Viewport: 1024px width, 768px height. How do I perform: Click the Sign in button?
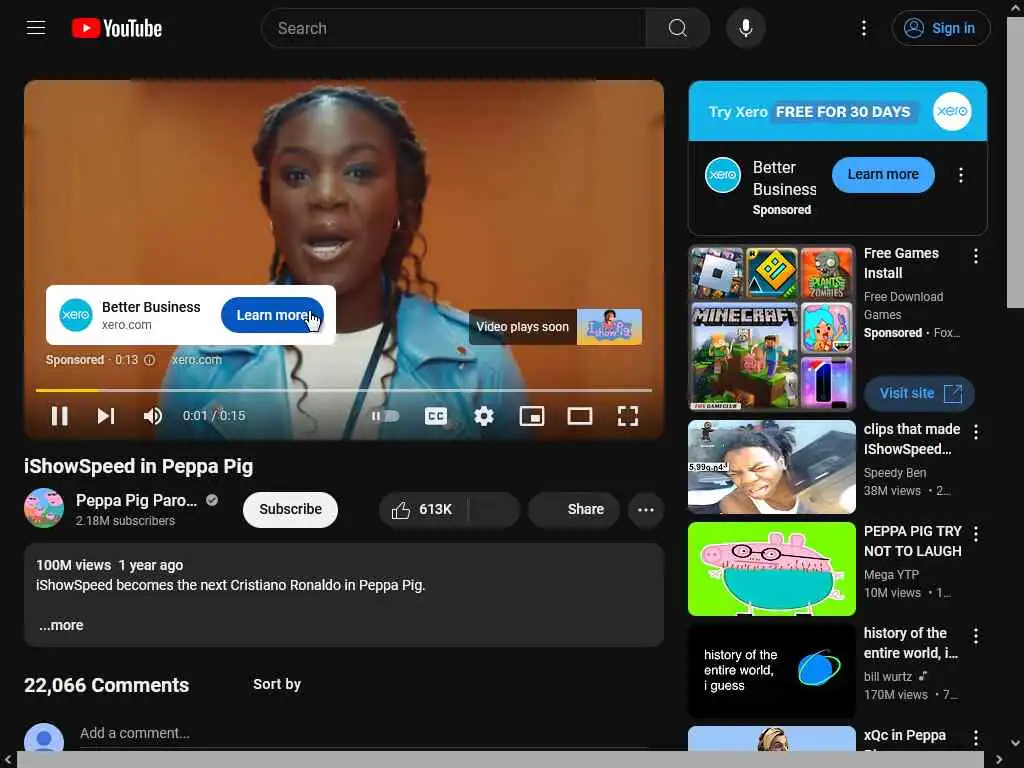click(x=940, y=28)
